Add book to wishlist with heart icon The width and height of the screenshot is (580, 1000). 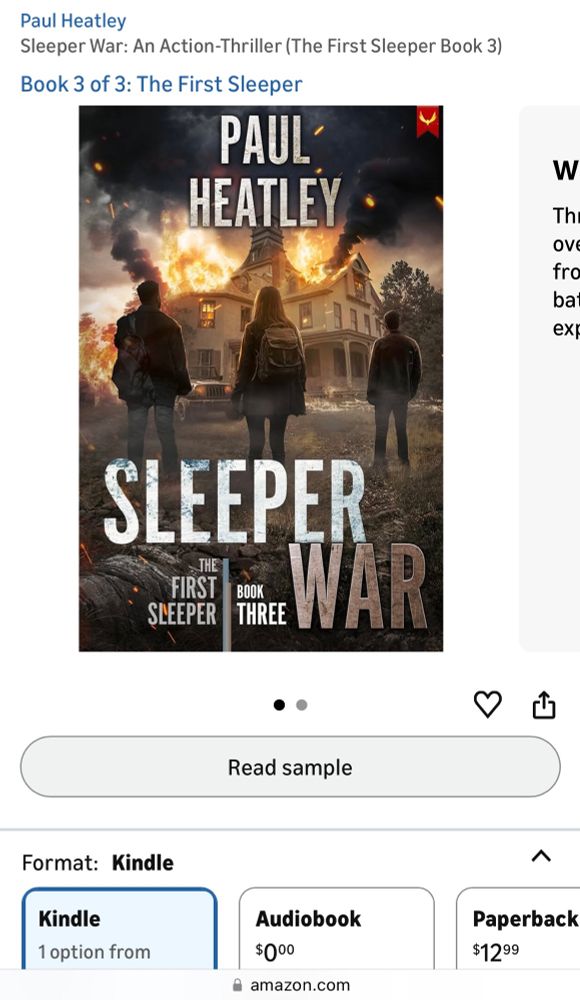[x=487, y=704]
